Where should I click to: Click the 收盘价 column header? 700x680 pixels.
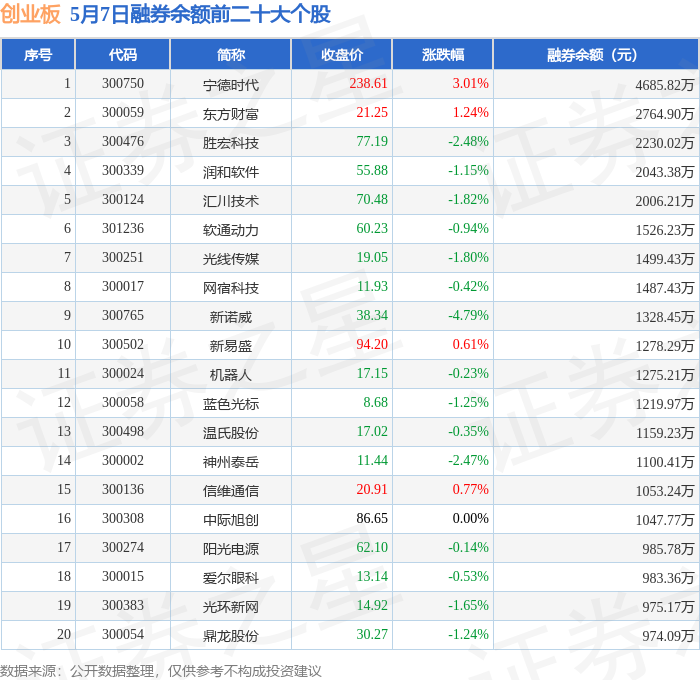pyautogui.click(x=342, y=54)
